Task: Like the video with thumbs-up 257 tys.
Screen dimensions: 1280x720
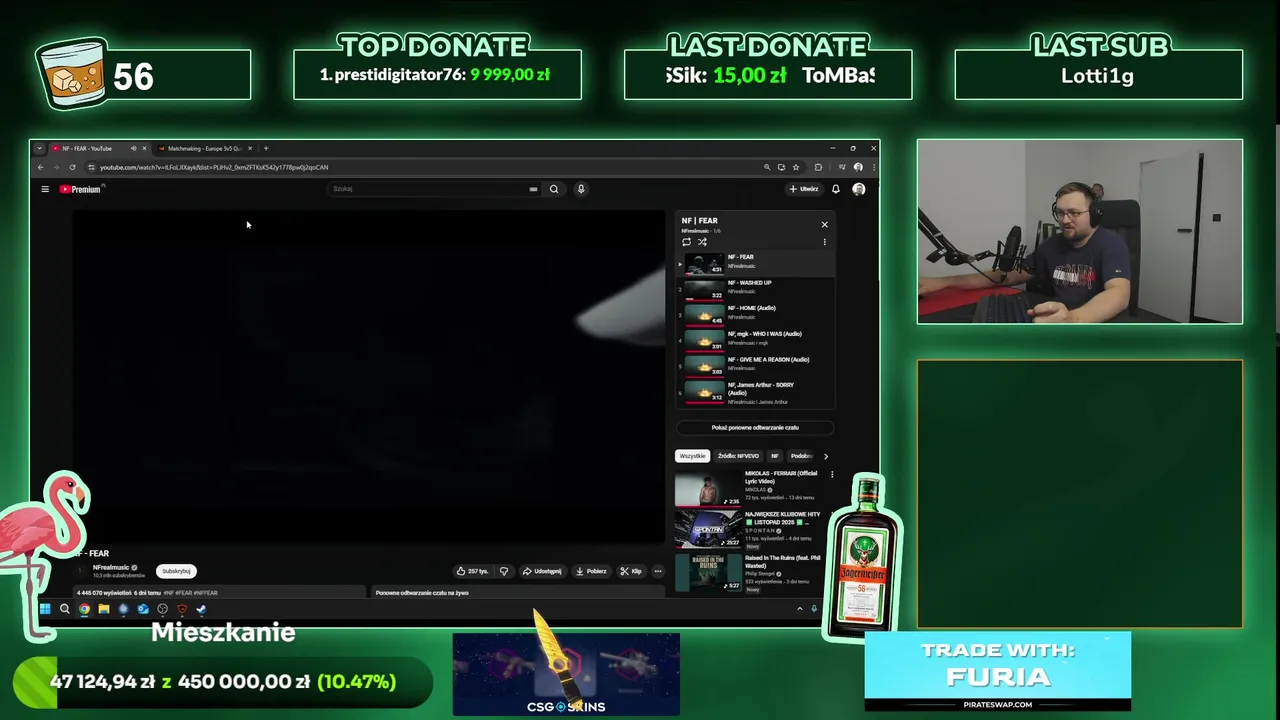Action: coord(472,571)
